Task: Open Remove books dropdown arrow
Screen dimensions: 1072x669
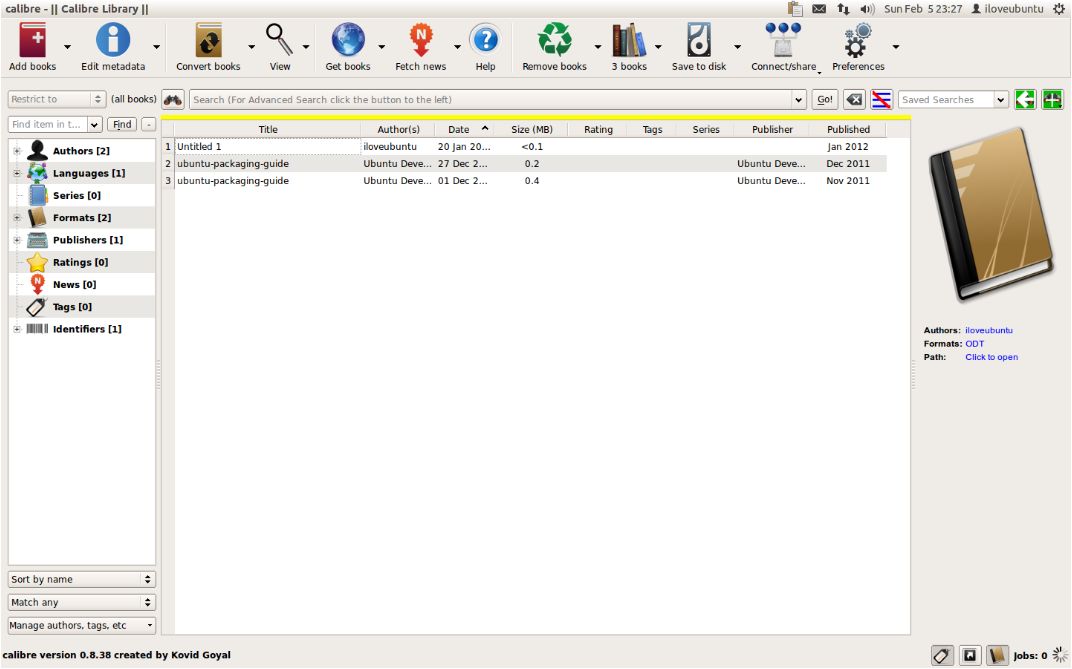Action: pos(598,47)
